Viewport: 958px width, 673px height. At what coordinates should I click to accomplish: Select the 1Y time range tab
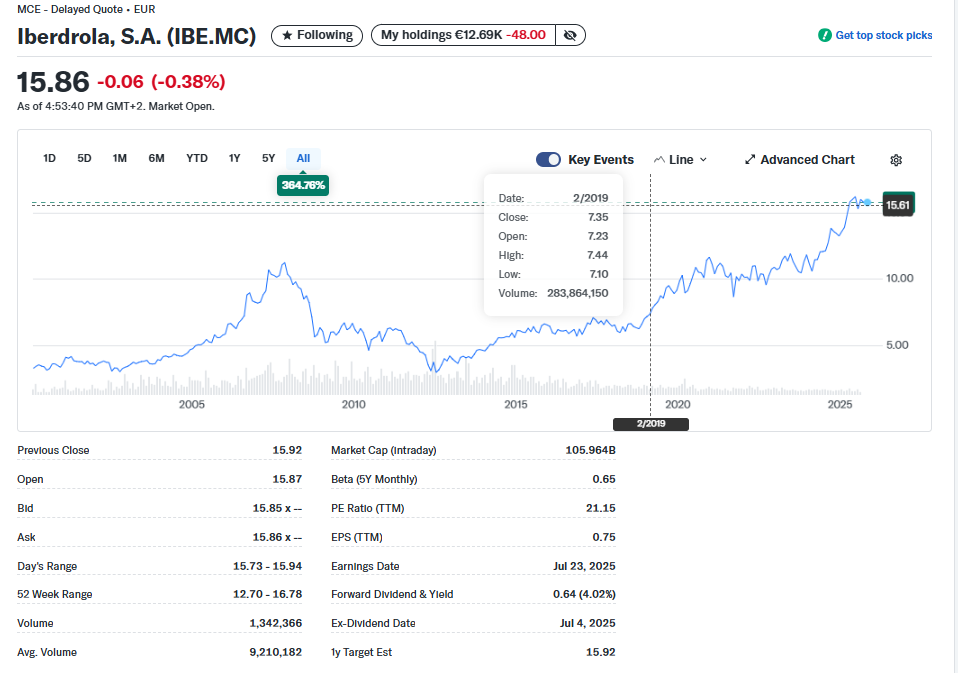pyautogui.click(x=235, y=159)
